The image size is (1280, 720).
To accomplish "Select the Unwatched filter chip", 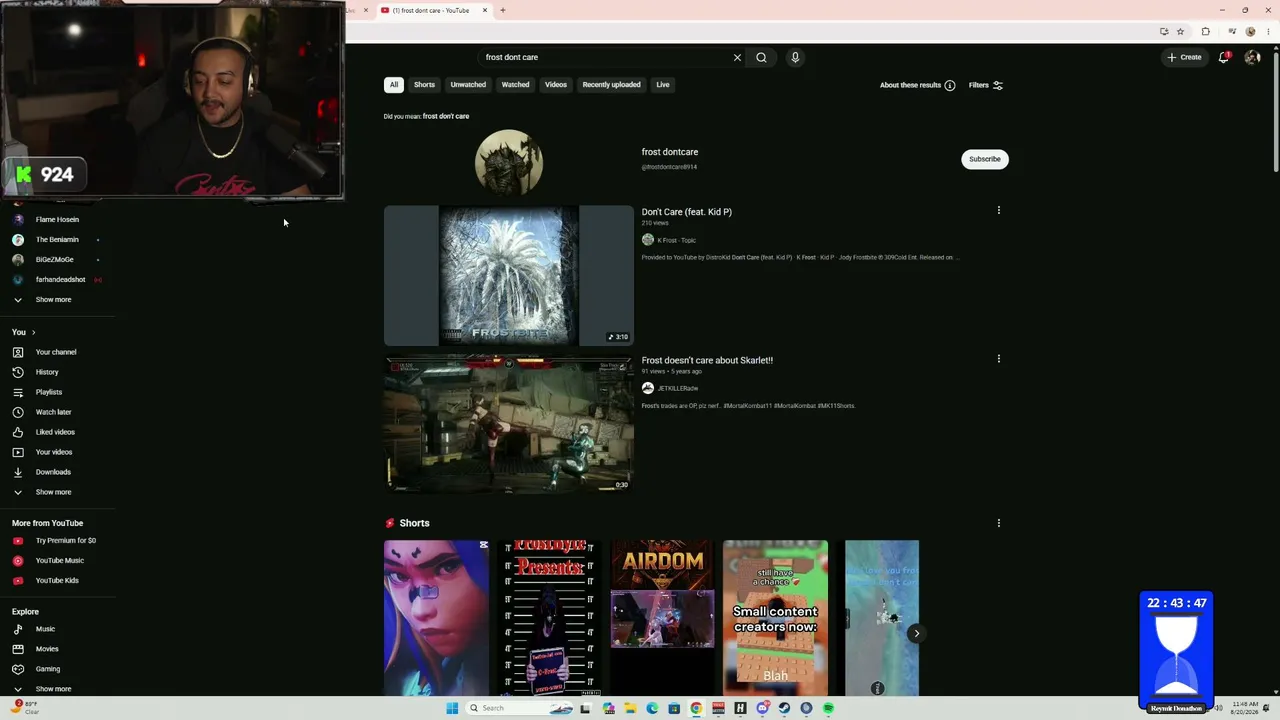I will [x=468, y=85].
